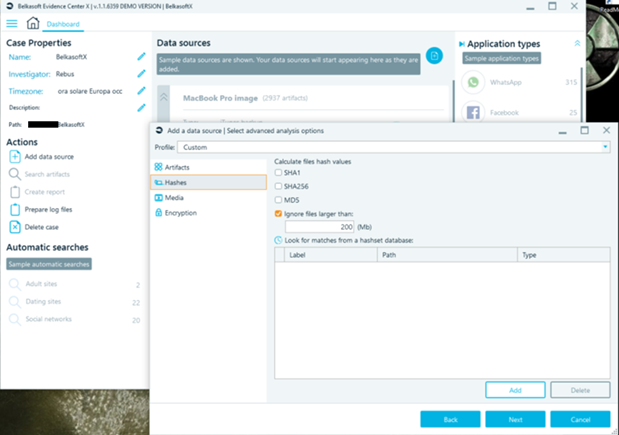The width and height of the screenshot is (619, 435).
Task: Click the Dating sites search icon
Action: (x=15, y=302)
